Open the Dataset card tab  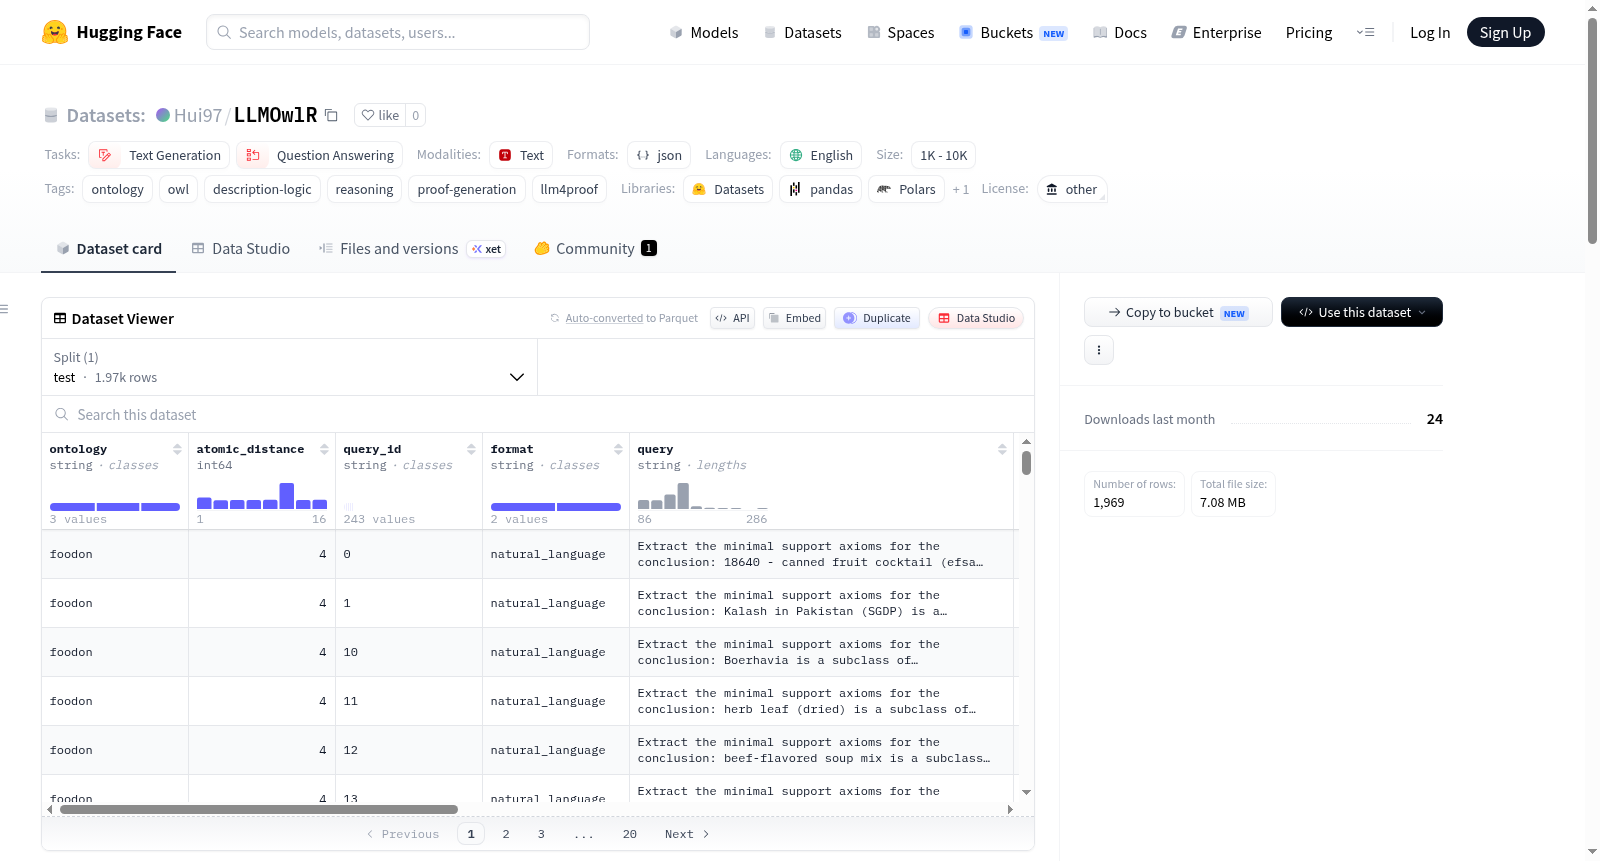(x=108, y=249)
